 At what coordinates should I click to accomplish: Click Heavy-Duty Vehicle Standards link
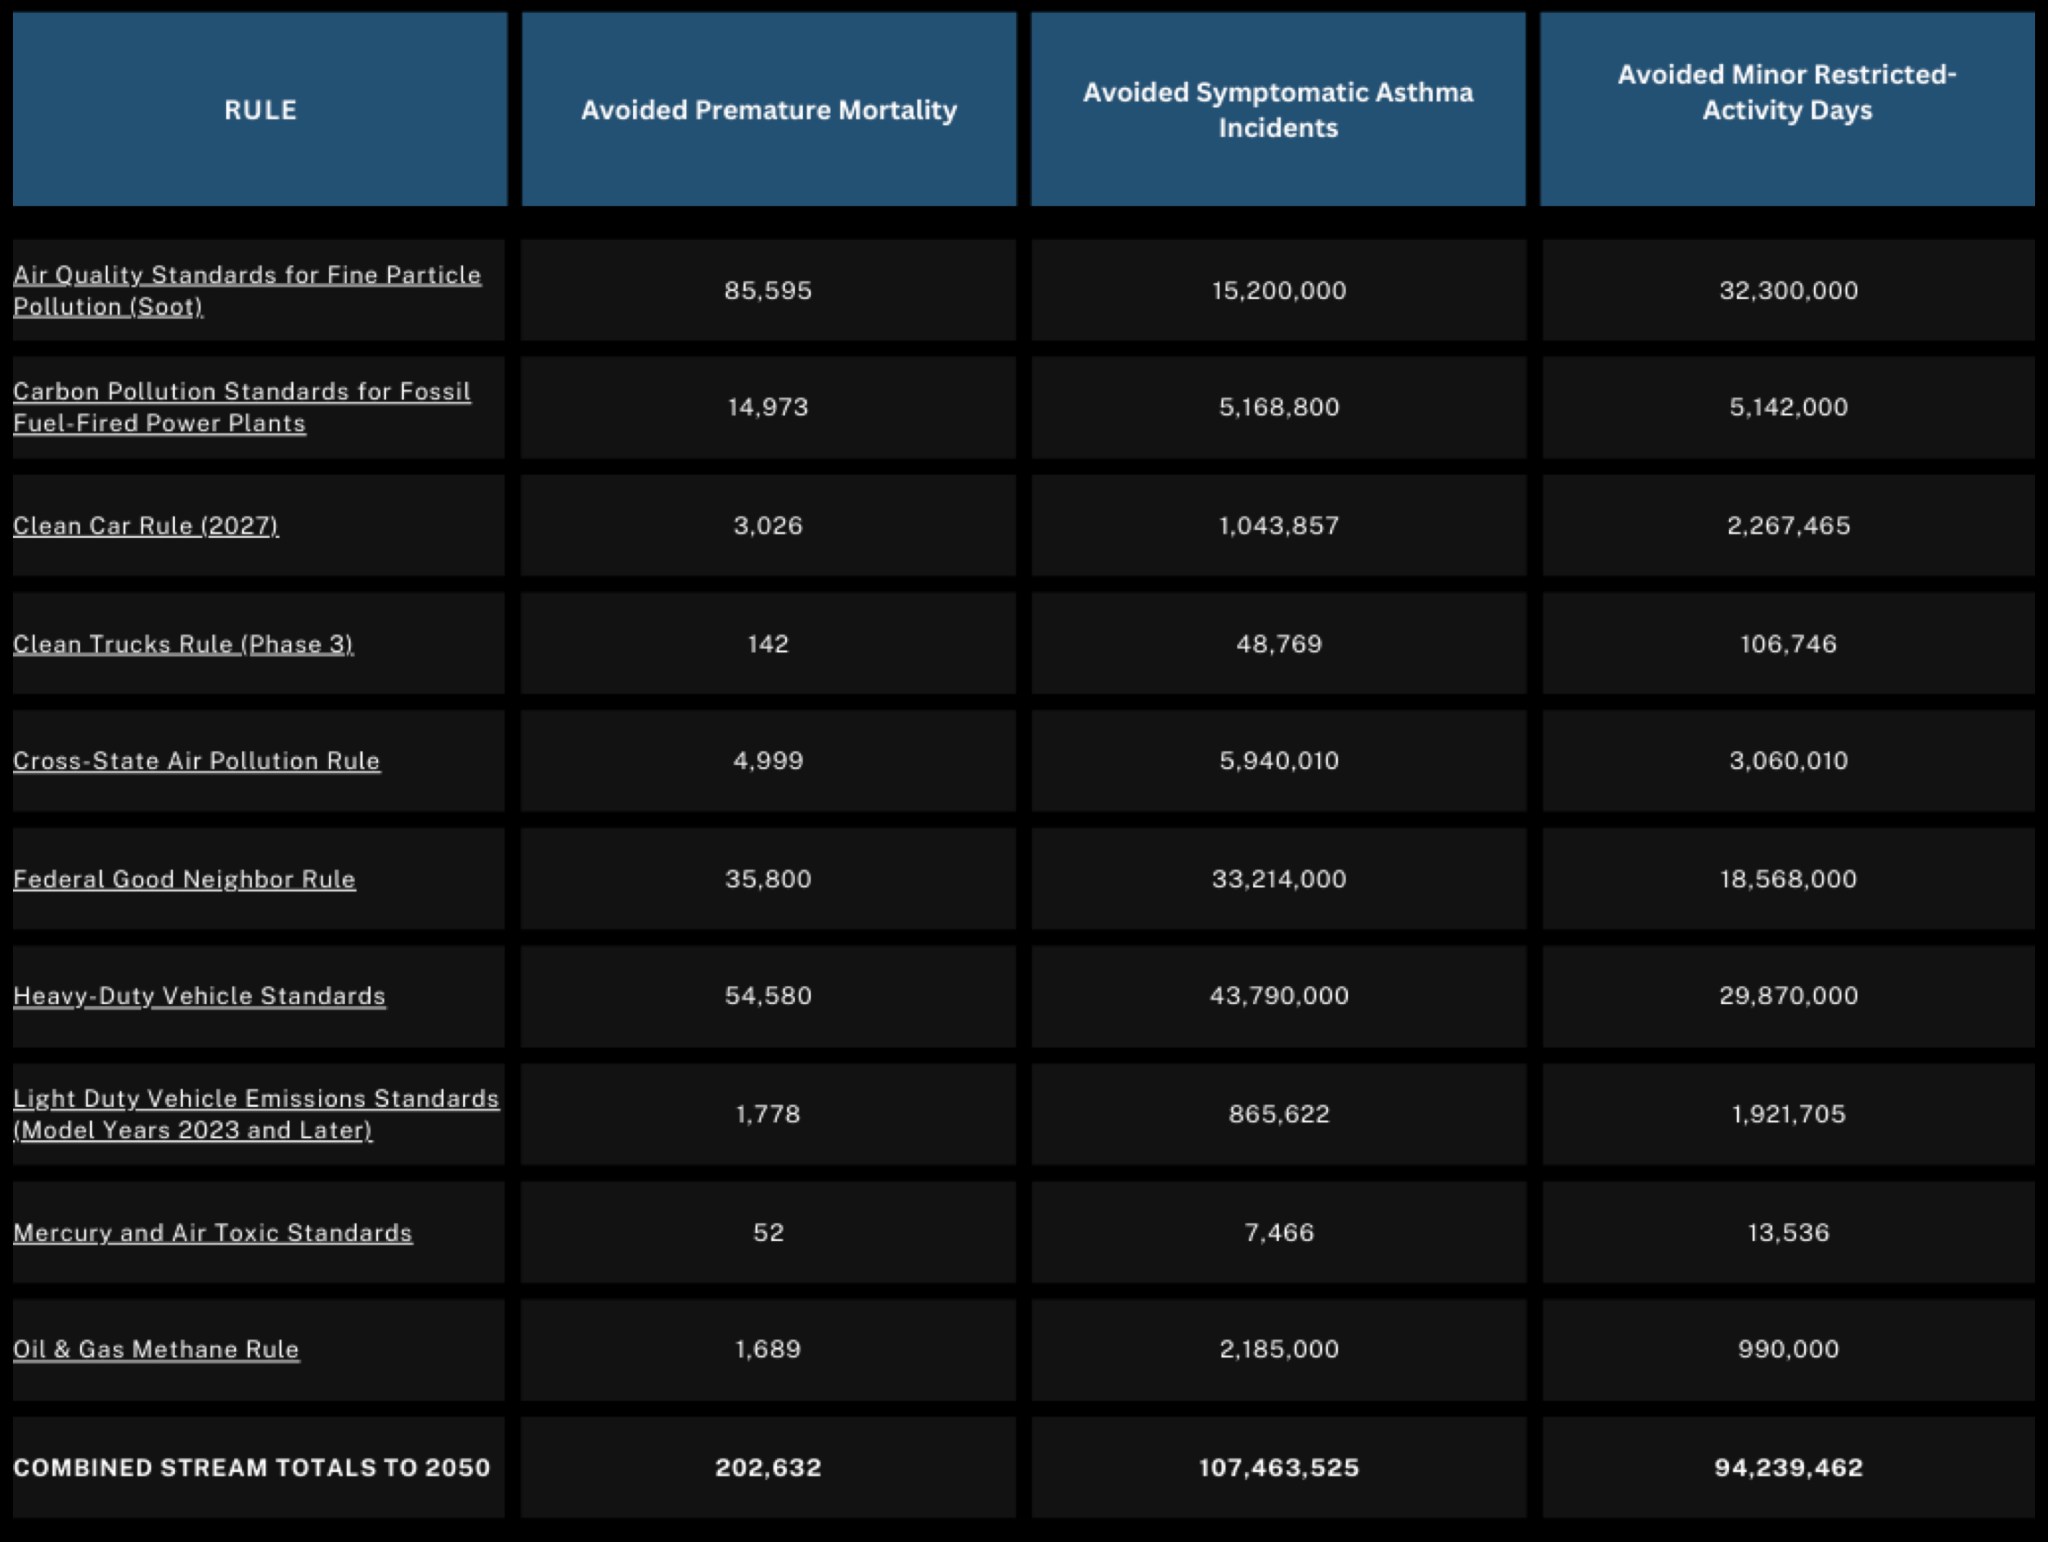(199, 996)
